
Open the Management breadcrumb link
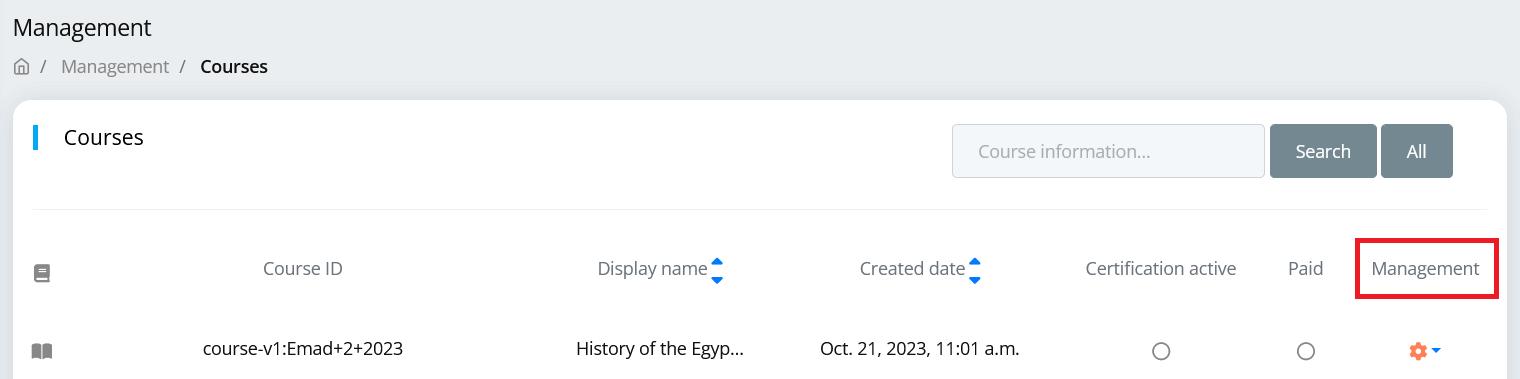(115, 67)
